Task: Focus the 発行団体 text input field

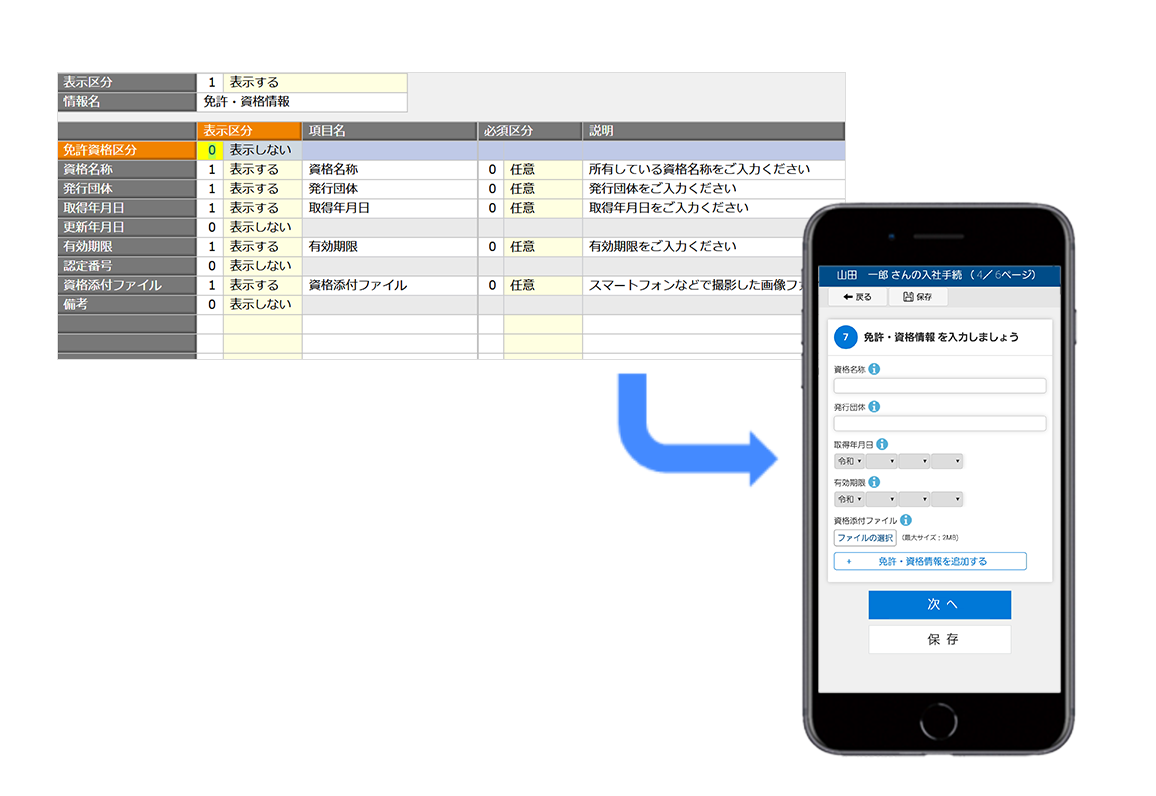Action: click(x=939, y=424)
